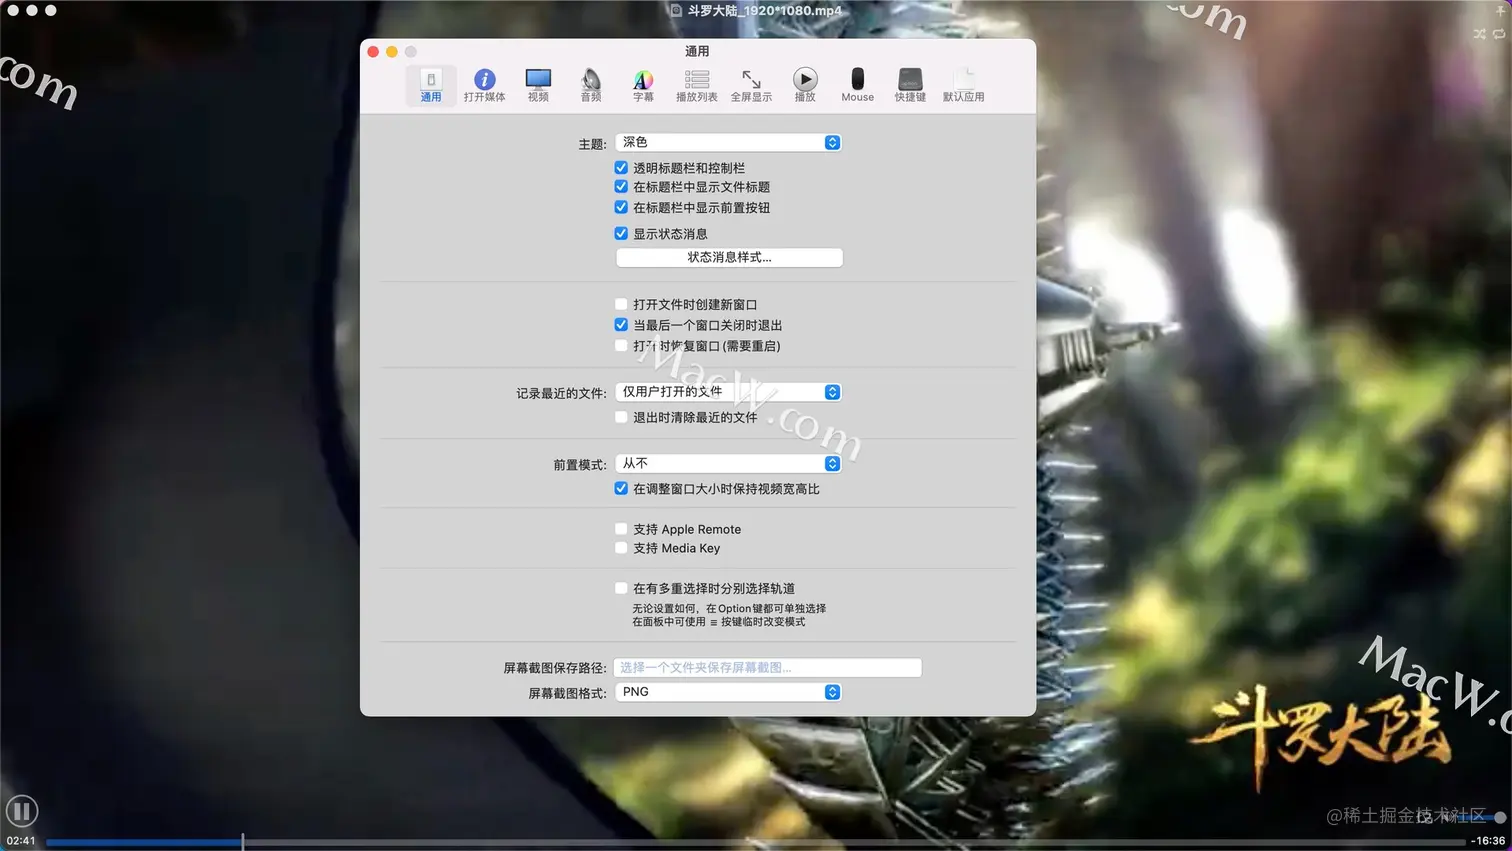
Task: Open the 记录最近的文件 dropdown
Action: tap(728, 392)
